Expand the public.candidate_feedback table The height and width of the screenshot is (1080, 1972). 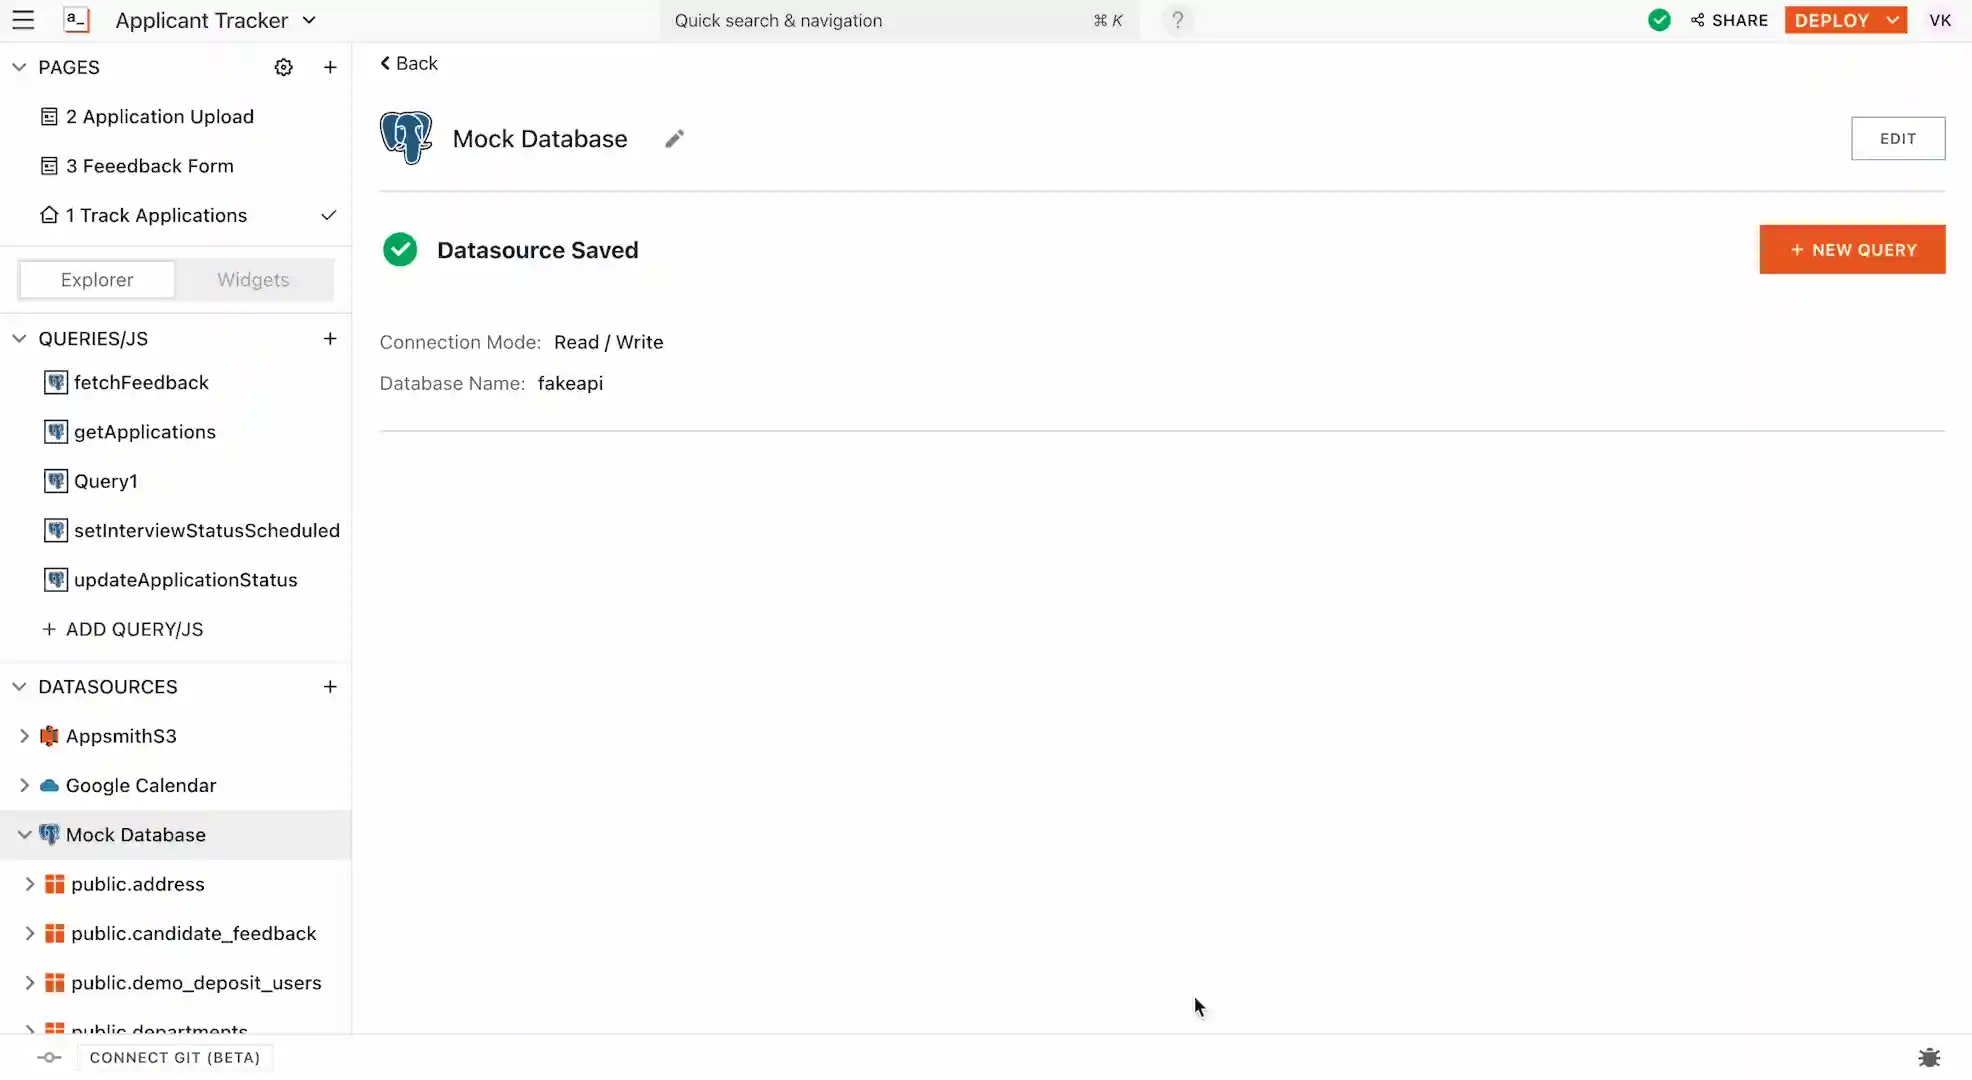coord(29,933)
